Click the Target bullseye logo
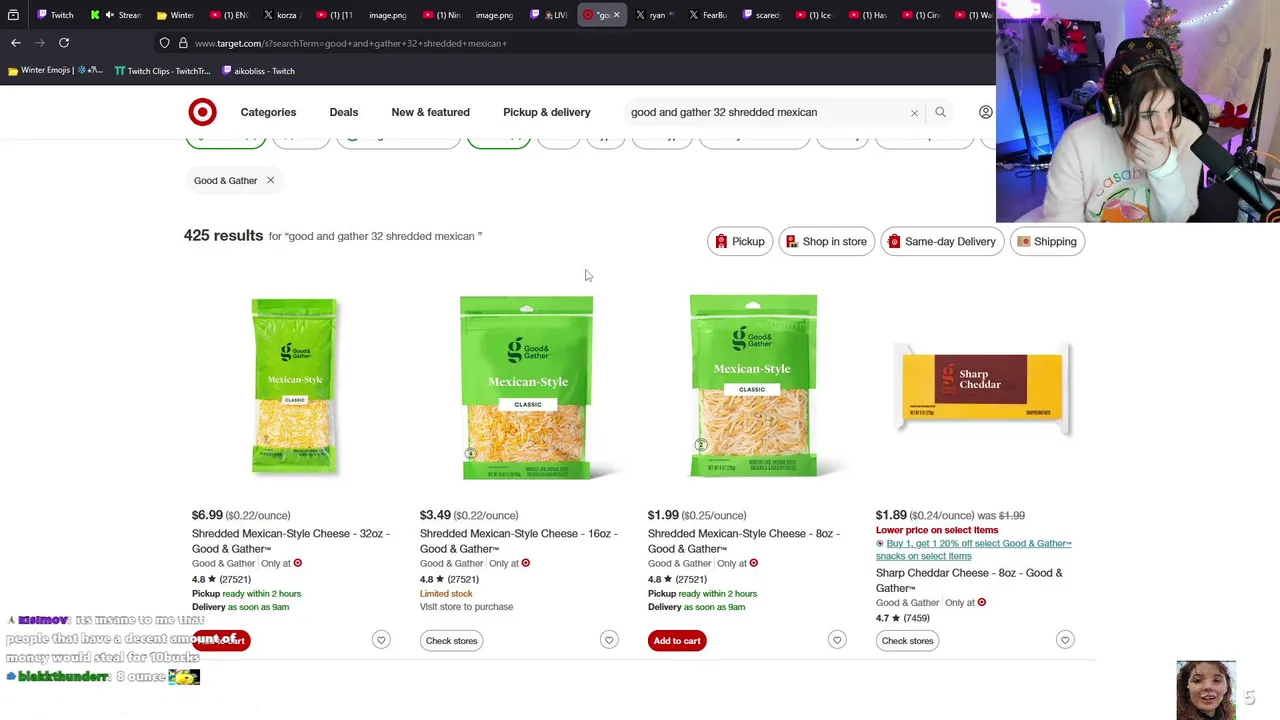The width and height of the screenshot is (1280, 720). coord(202,112)
